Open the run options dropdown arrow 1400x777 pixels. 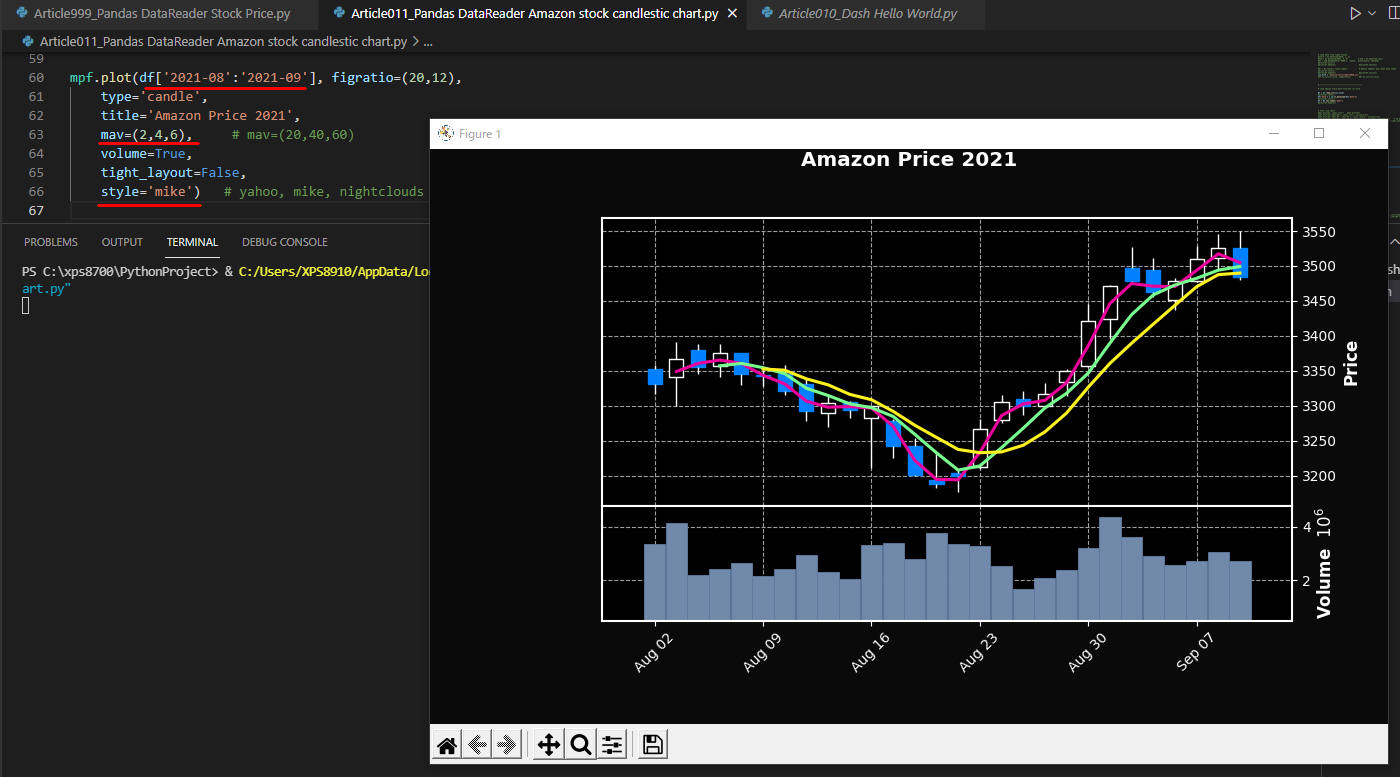[1372, 14]
